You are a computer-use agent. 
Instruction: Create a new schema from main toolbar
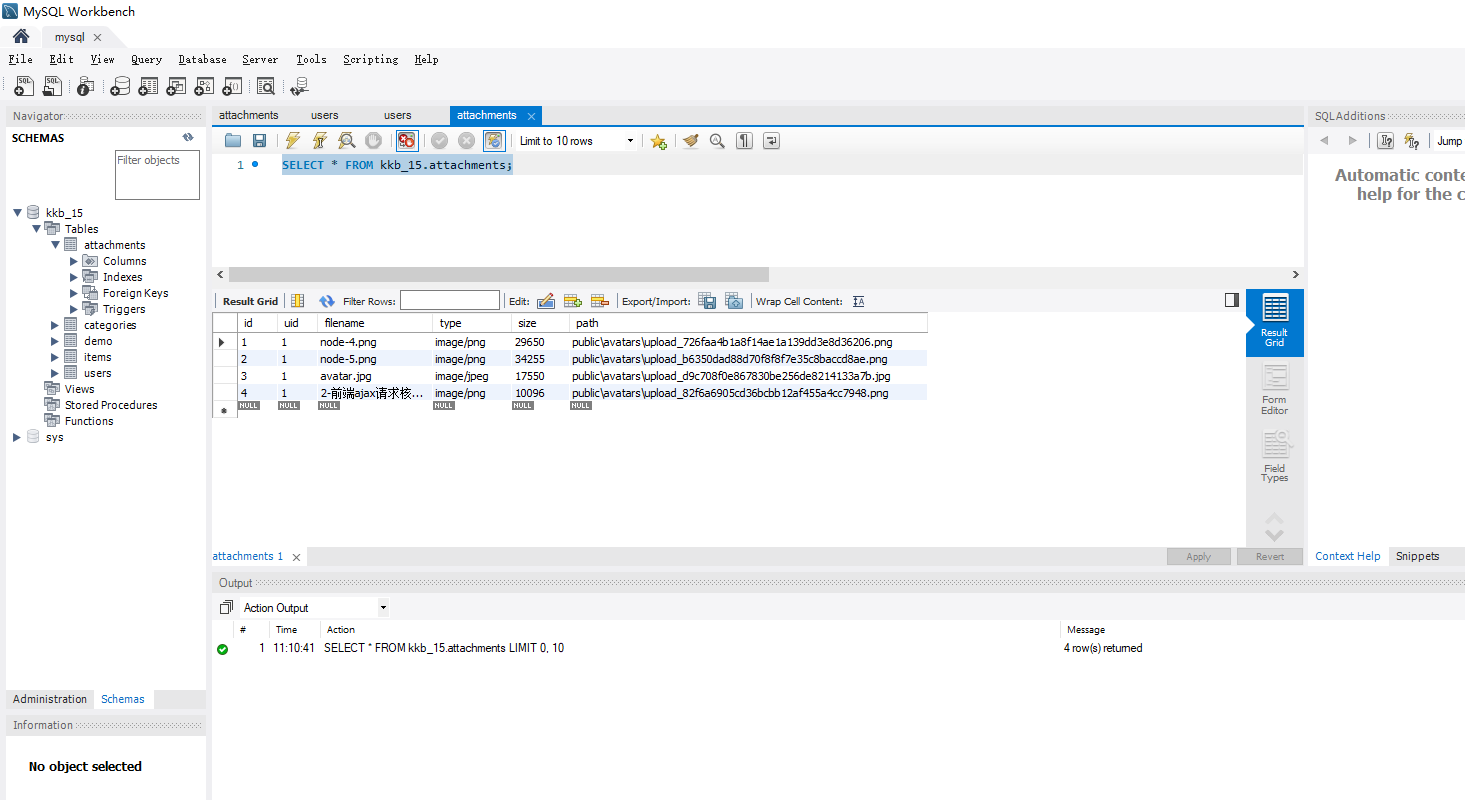[120, 87]
